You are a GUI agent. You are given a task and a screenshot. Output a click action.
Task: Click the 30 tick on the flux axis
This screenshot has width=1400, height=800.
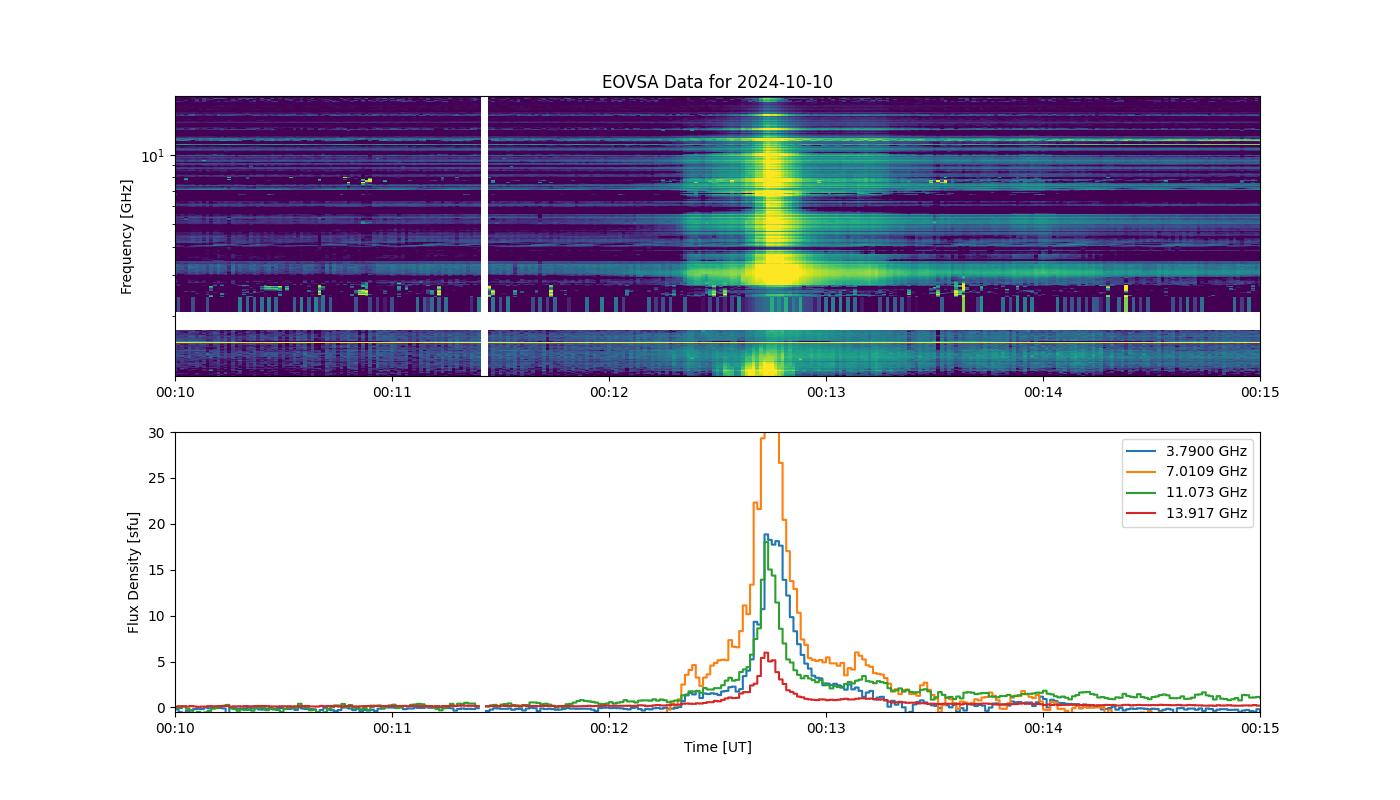(156, 433)
